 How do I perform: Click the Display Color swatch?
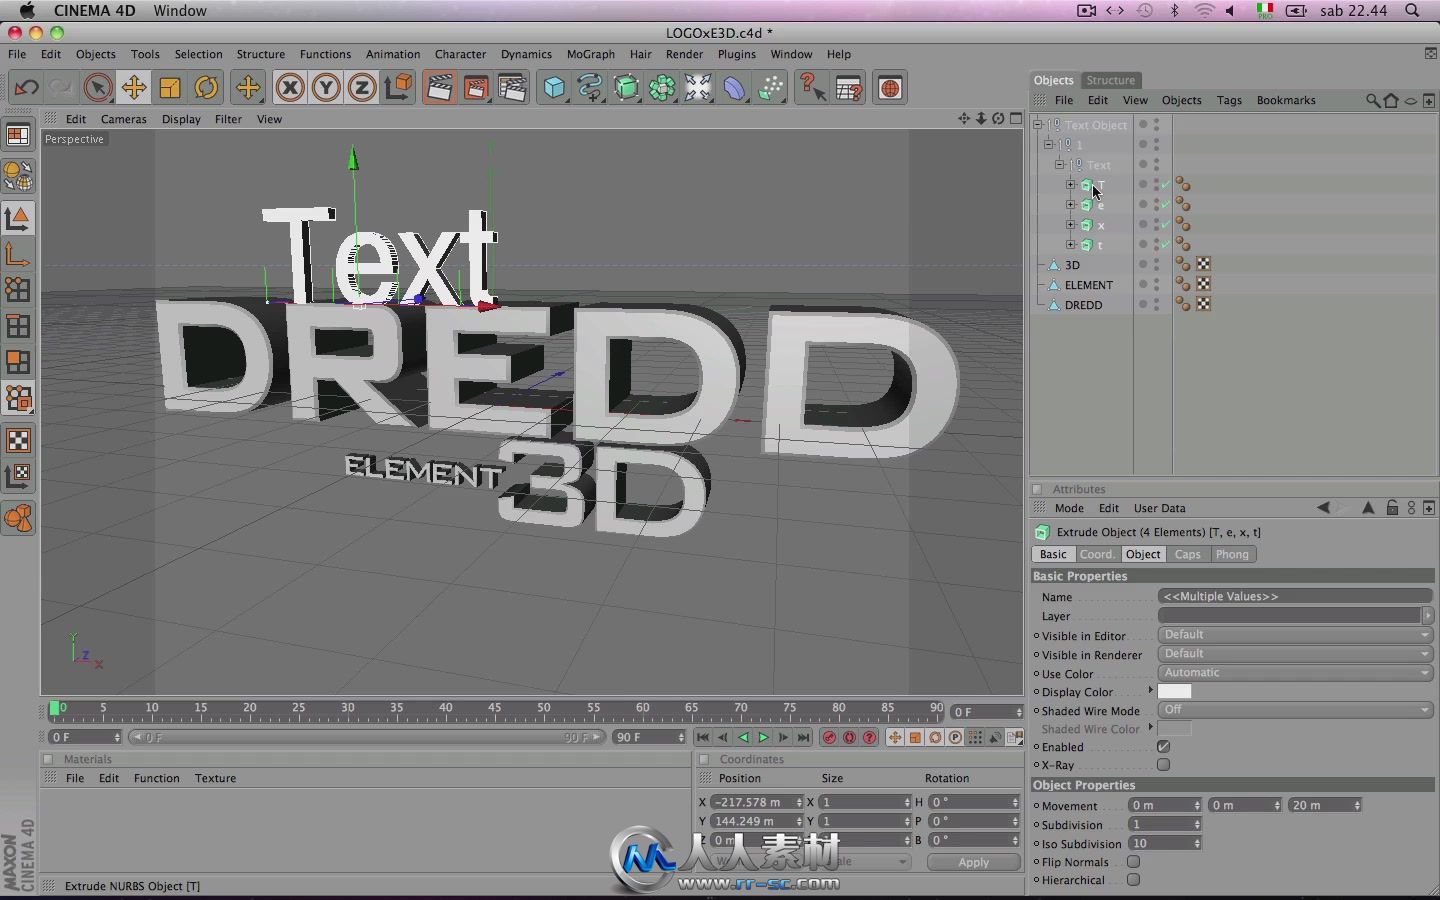1174,691
